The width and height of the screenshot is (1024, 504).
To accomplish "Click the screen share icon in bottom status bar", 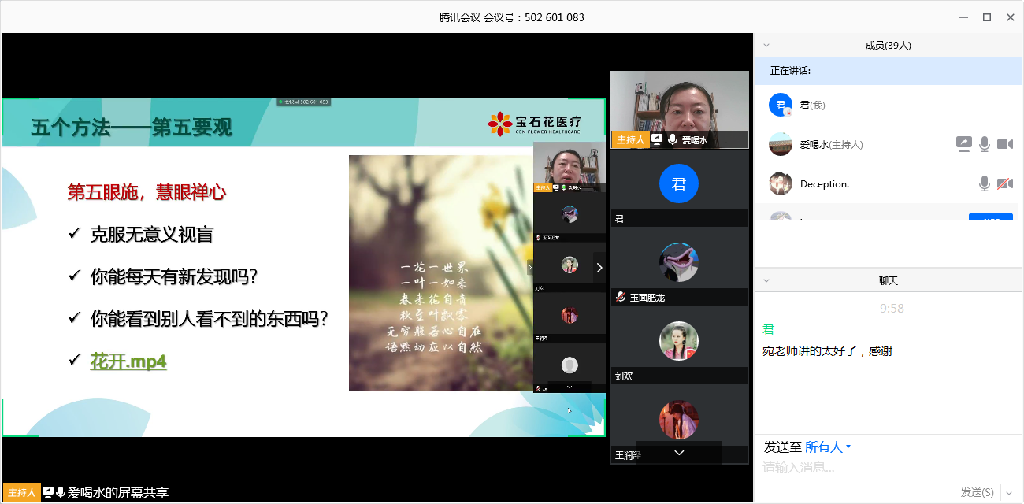I will tap(48, 492).
